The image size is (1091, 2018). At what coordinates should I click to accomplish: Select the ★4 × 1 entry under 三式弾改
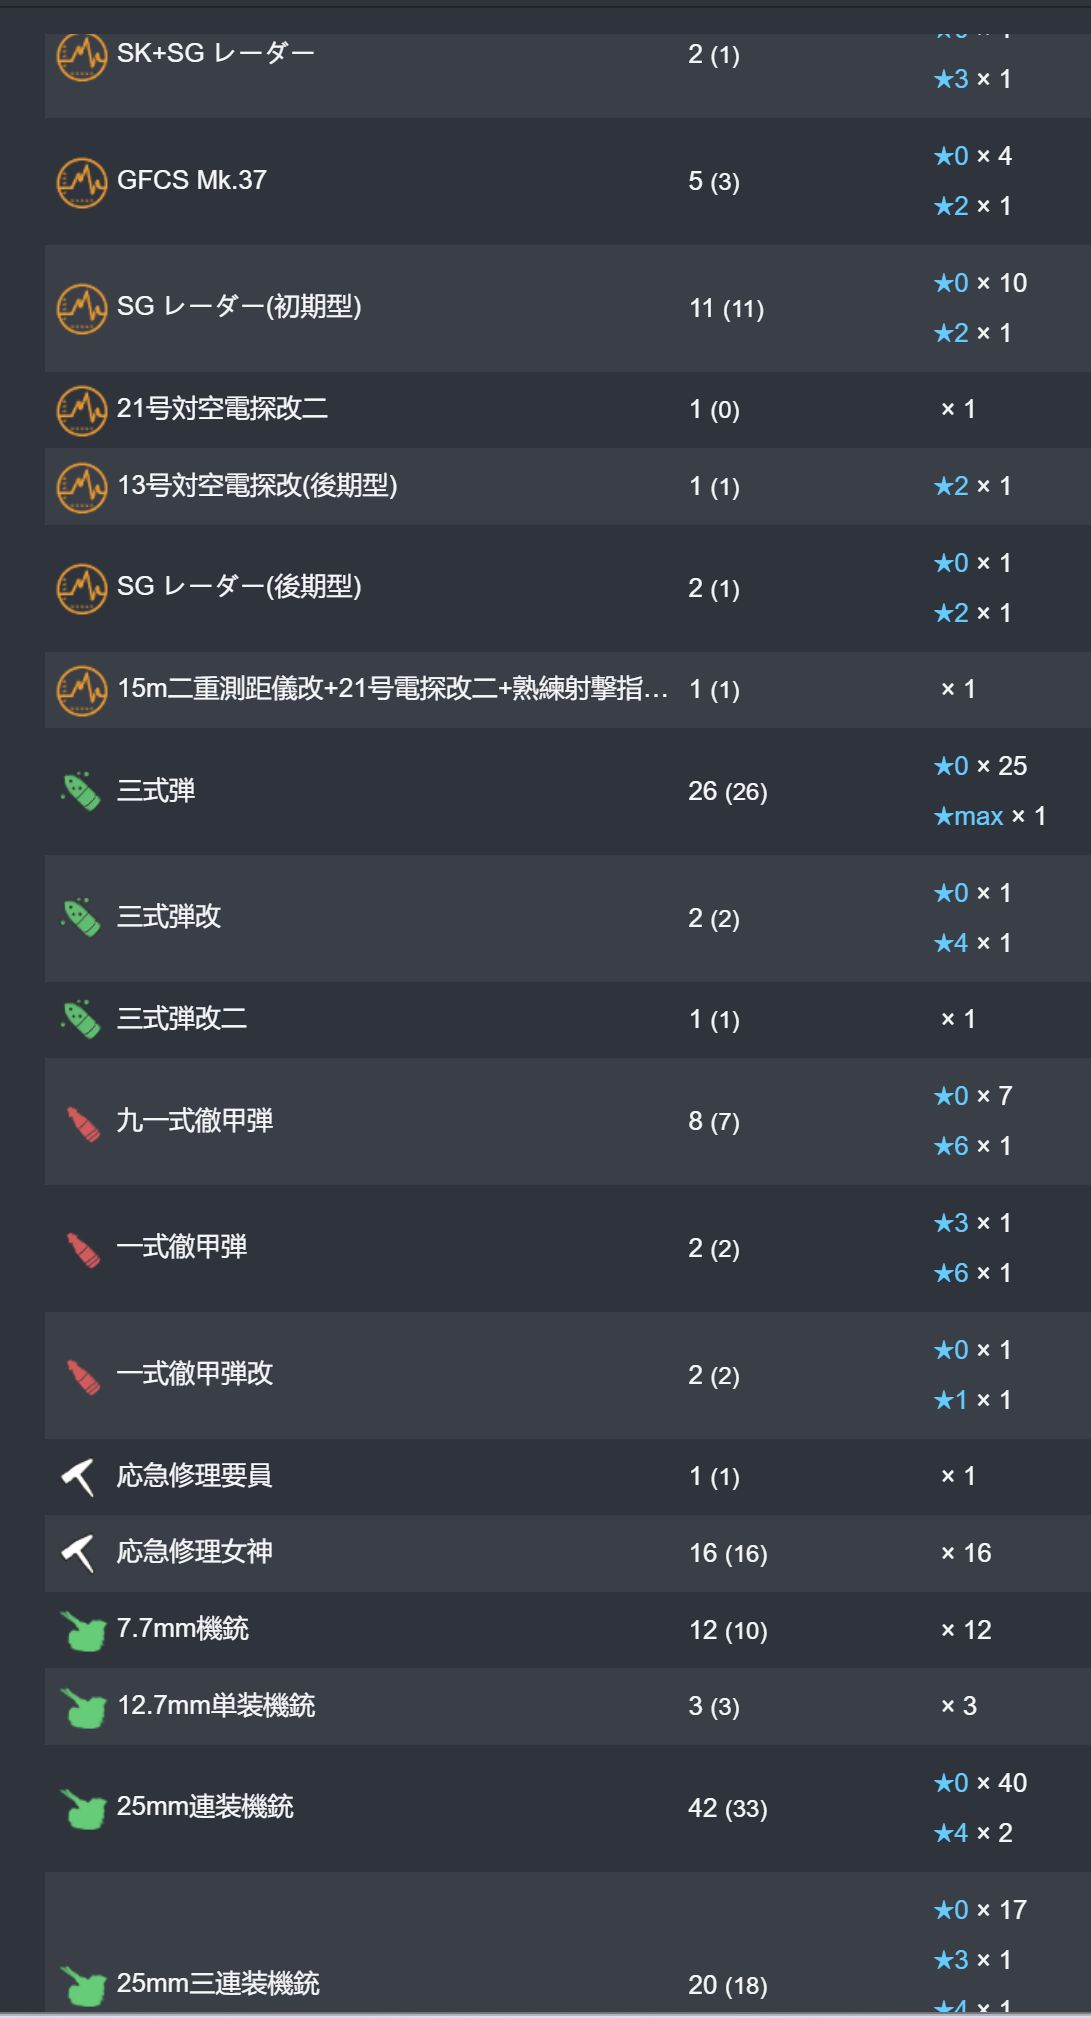[972, 943]
